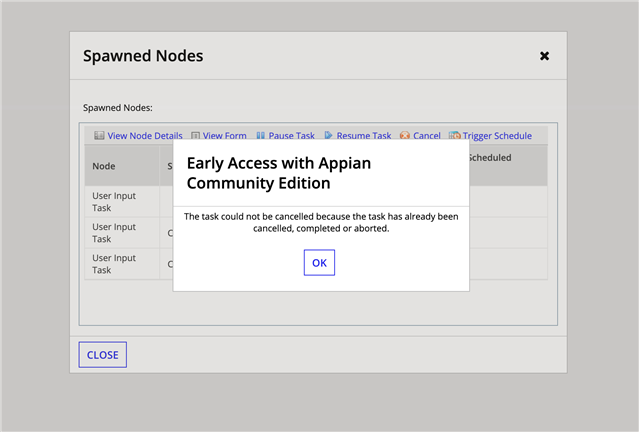Image resolution: width=639 pixels, height=432 pixels.
Task: Click the task could not be cancelled message
Action: (321, 223)
